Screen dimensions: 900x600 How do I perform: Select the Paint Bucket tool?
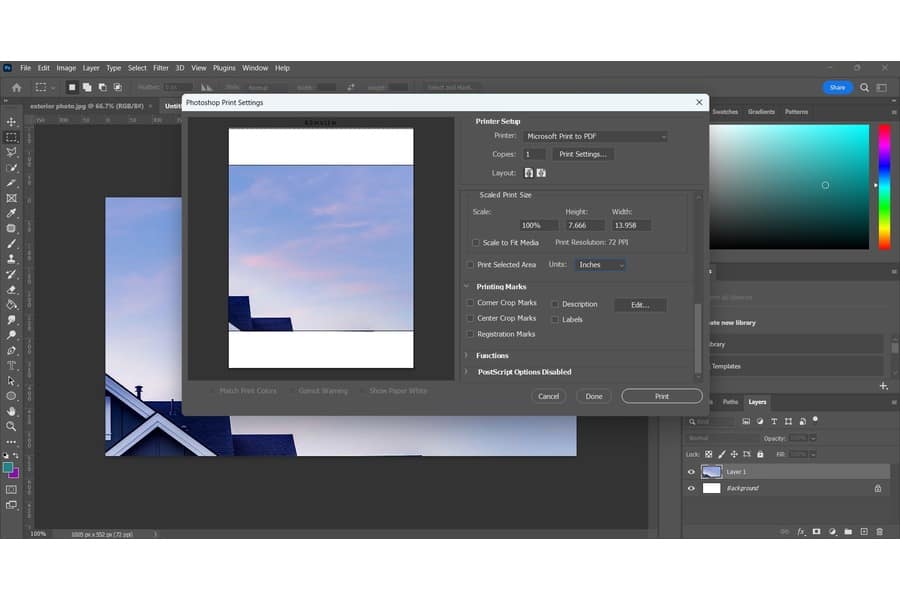11,304
